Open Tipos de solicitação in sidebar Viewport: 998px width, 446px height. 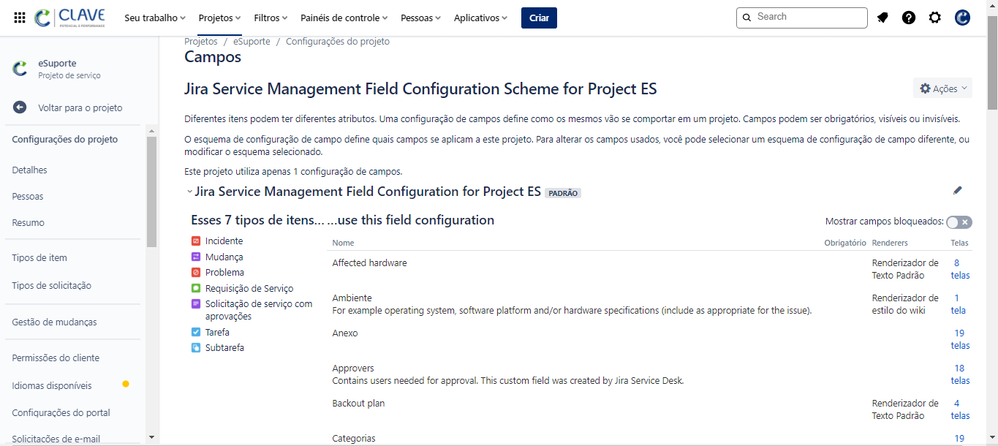coord(52,286)
